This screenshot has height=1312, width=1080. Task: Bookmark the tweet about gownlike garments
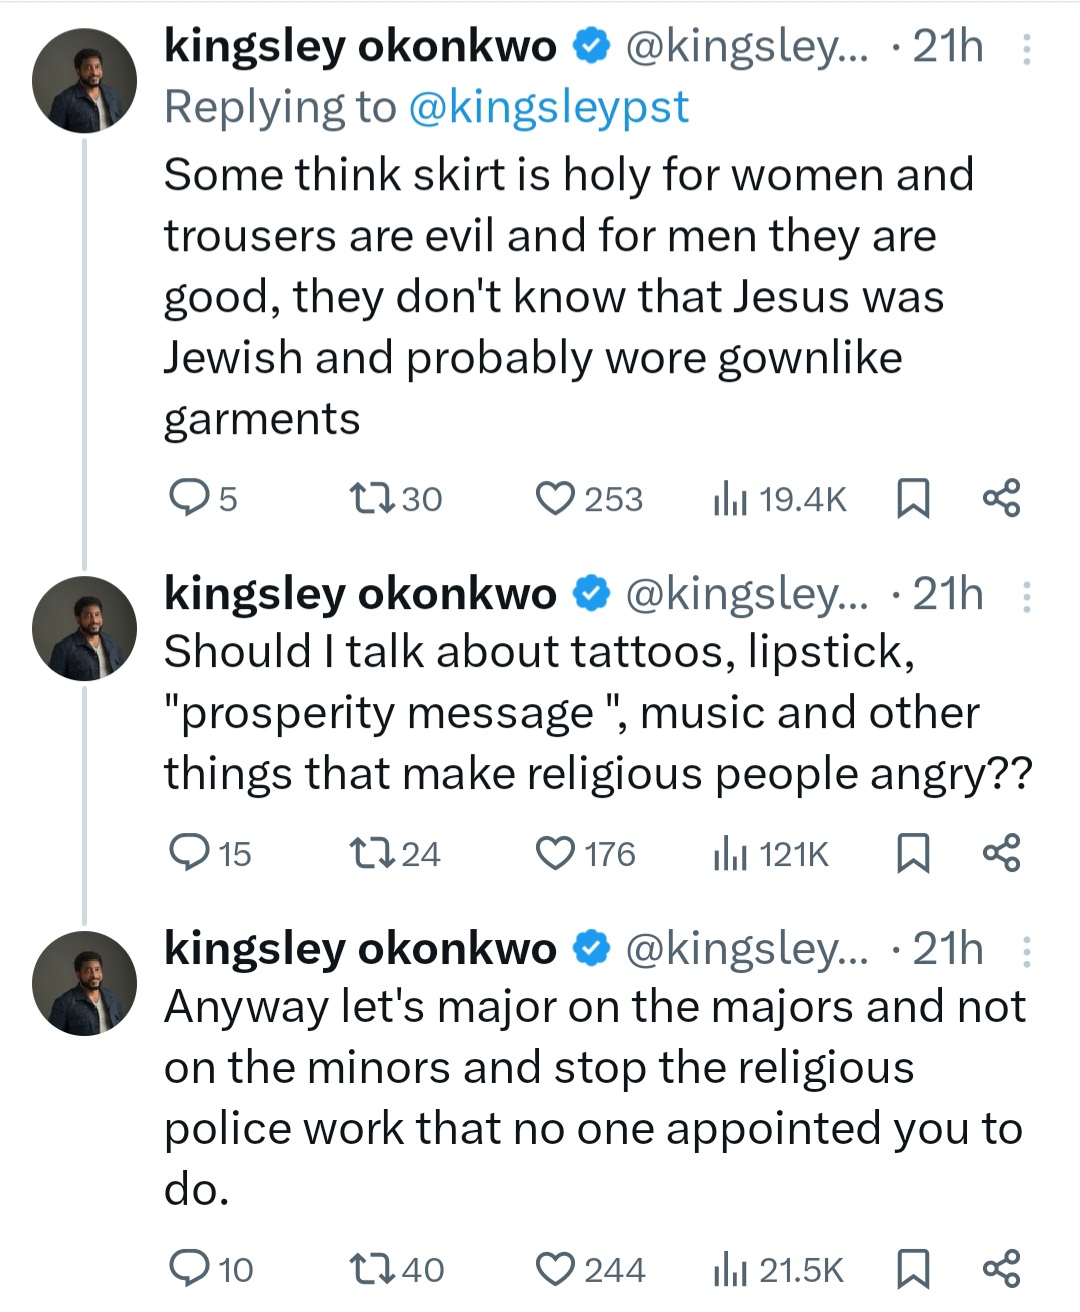(912, 498)
